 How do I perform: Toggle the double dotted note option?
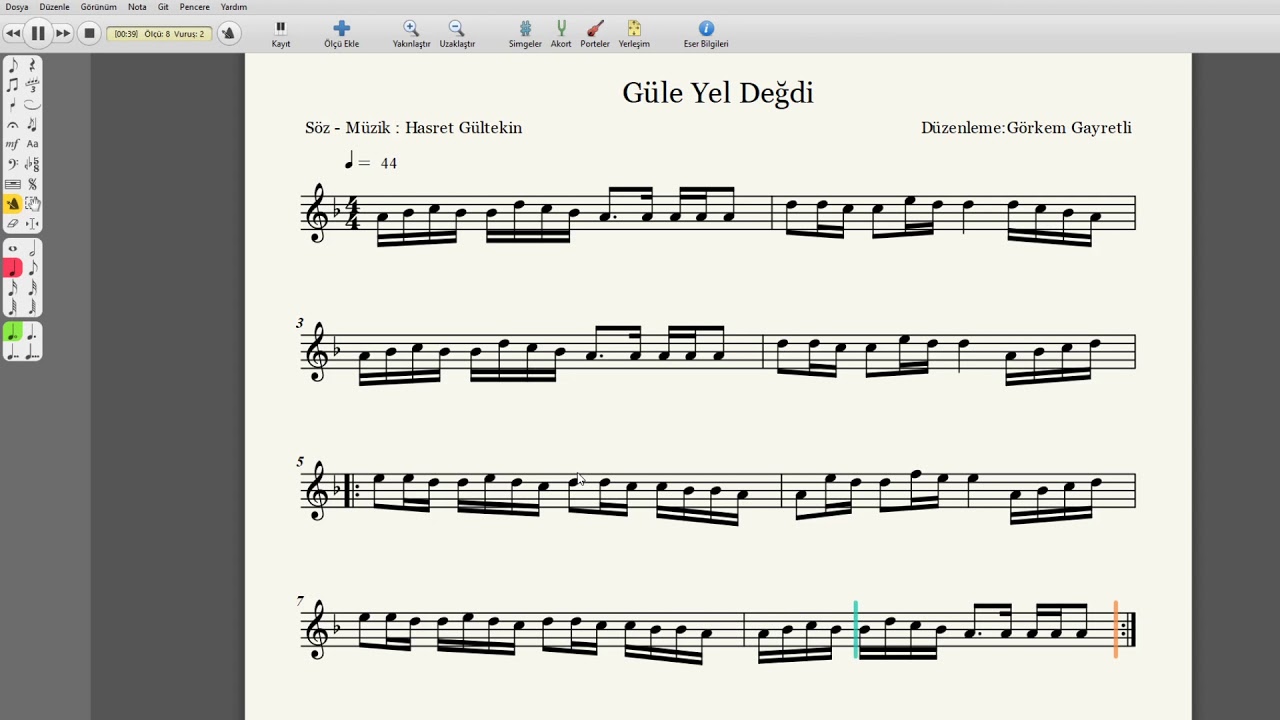(13, 352)
